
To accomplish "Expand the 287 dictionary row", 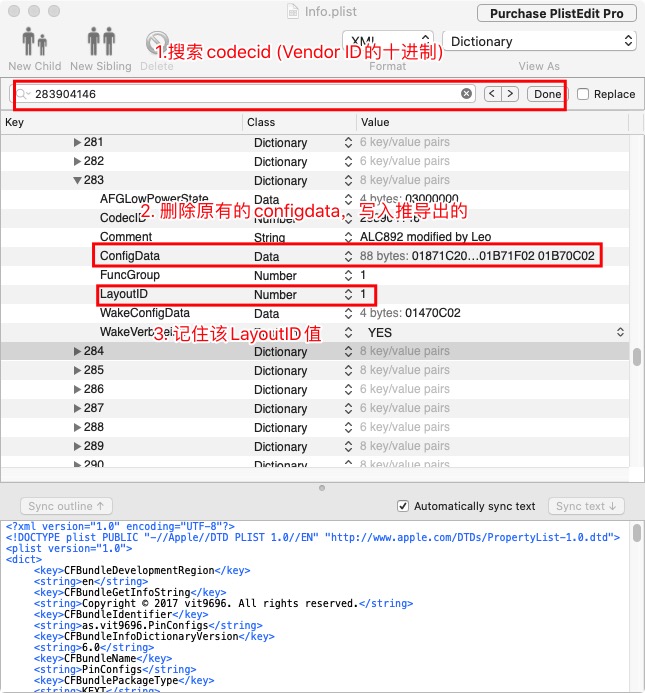I will pos(77,408).
